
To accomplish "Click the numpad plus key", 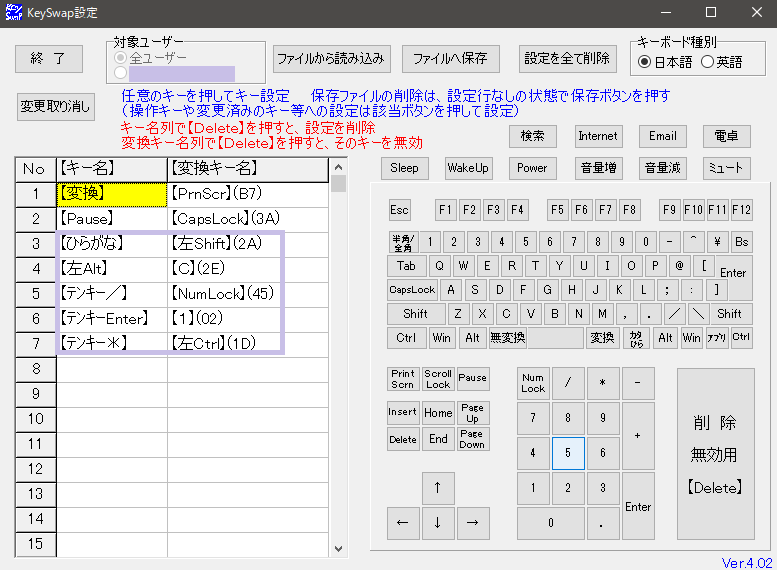I will pos(638,436).
